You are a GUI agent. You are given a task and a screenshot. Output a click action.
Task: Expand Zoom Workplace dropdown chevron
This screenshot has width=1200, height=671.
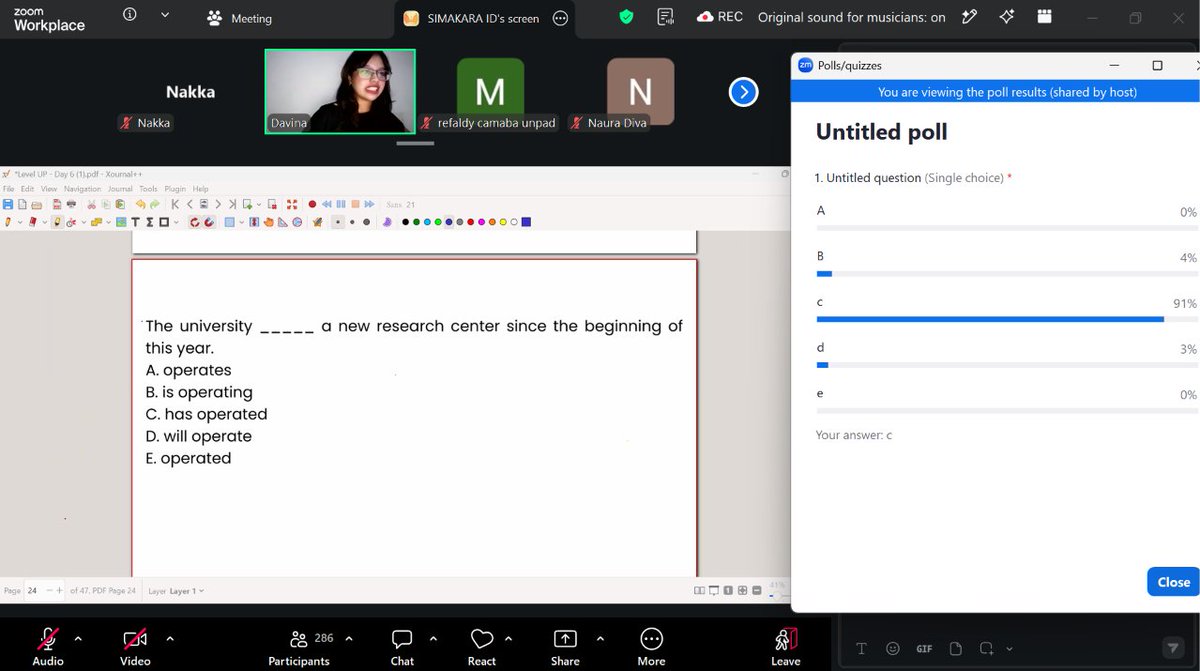coord(165,16)
